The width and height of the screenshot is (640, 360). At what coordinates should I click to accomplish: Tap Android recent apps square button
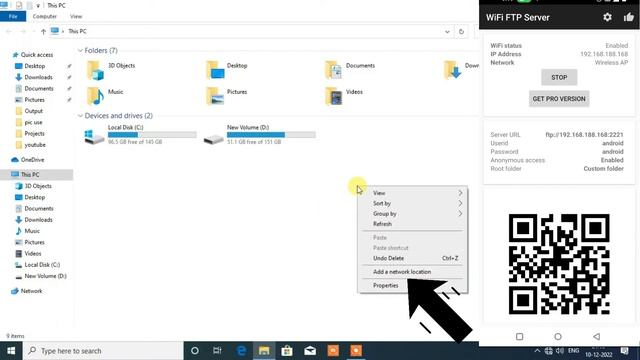coord(519,337)
